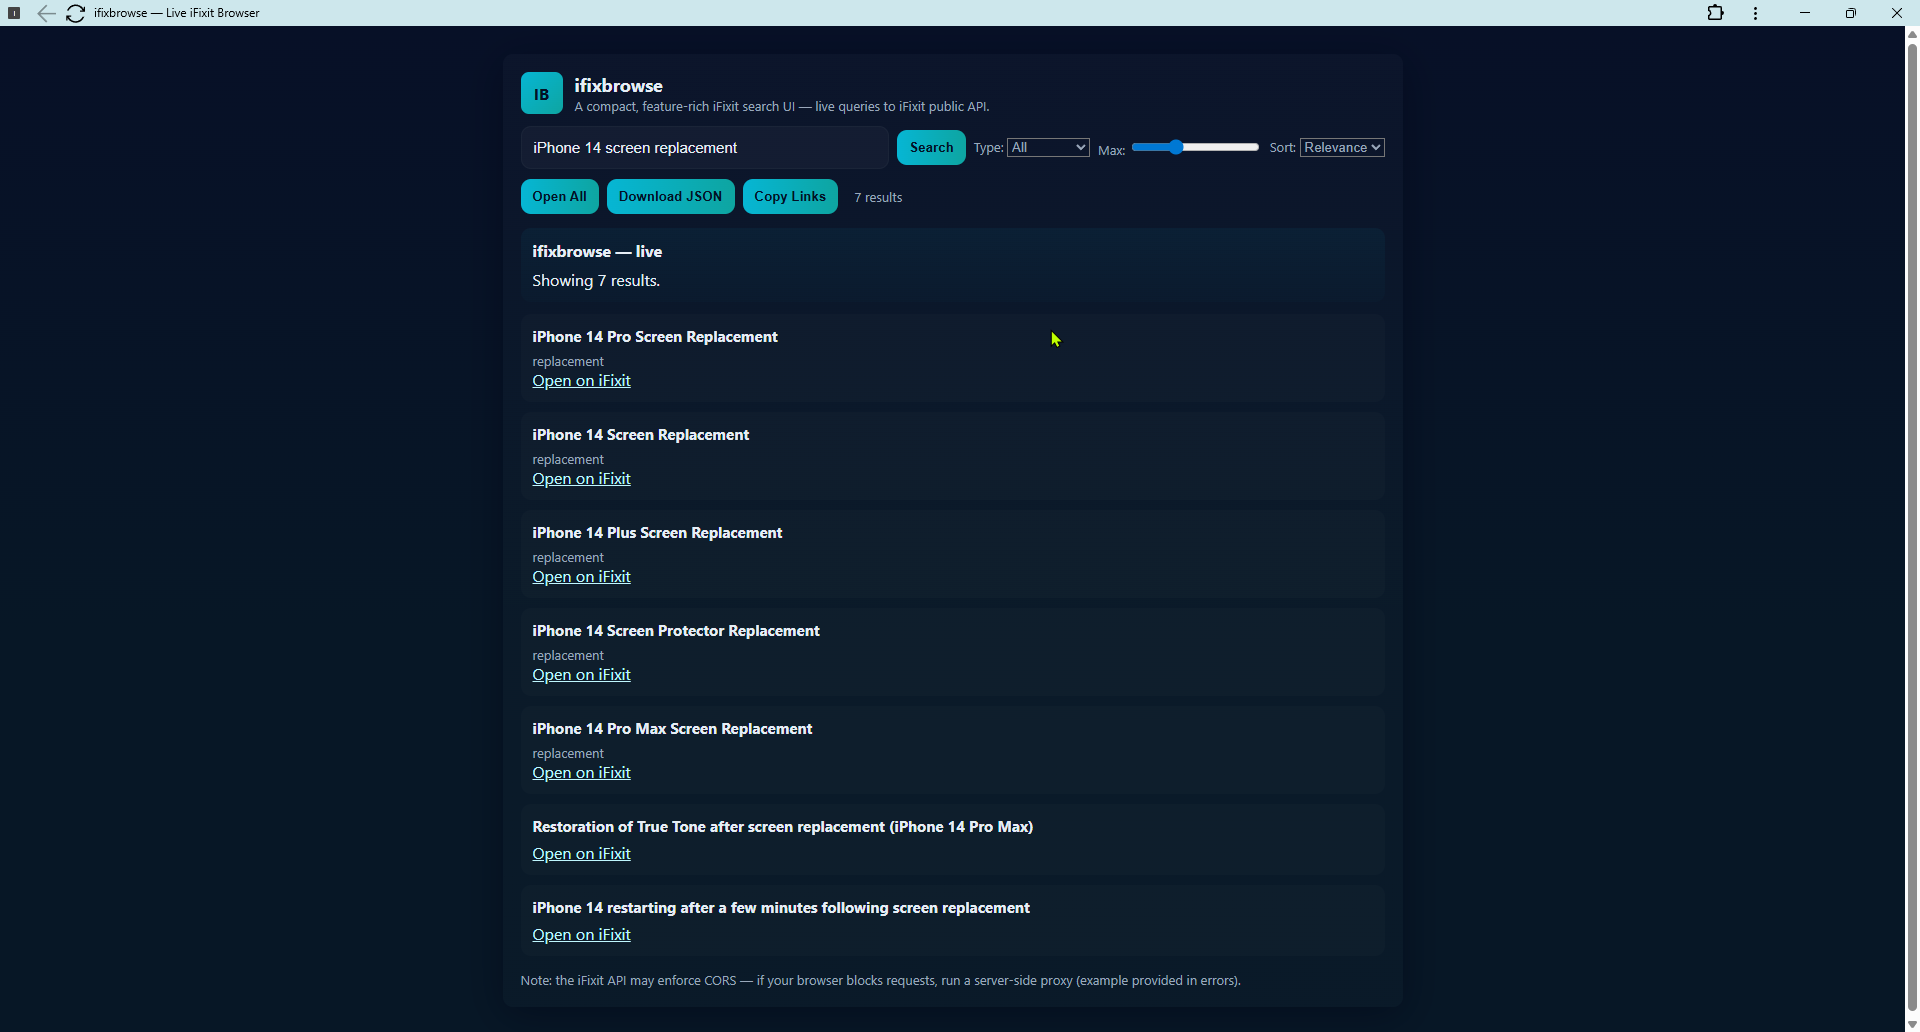
Task: Click the 'iPhone 14 Plus Screen Replacement' title
Action: click(657, 533)
